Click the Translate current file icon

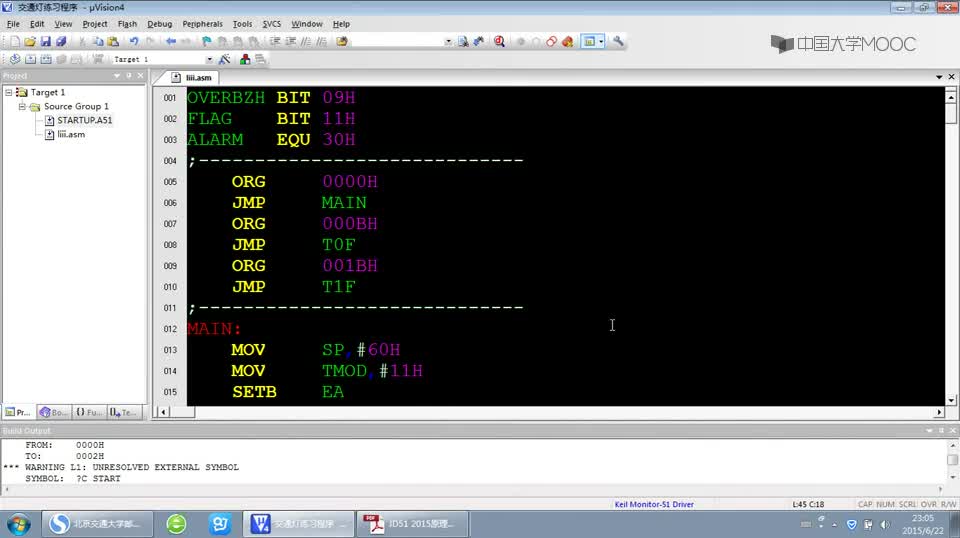click(15, 59)
